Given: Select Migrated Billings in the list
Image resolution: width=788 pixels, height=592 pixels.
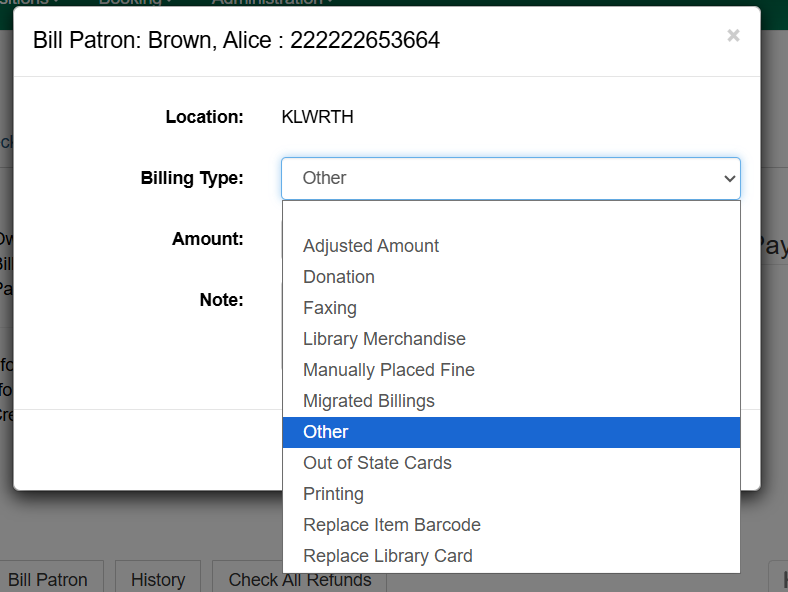Looking at the screenshot, I should pyautogui.click(x=369, y=401).
